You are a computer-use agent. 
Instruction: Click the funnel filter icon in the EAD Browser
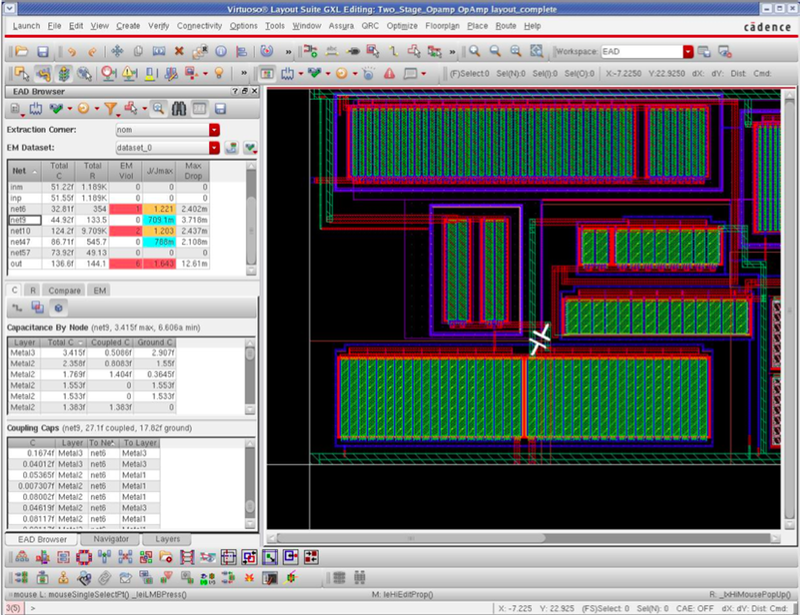110,108
